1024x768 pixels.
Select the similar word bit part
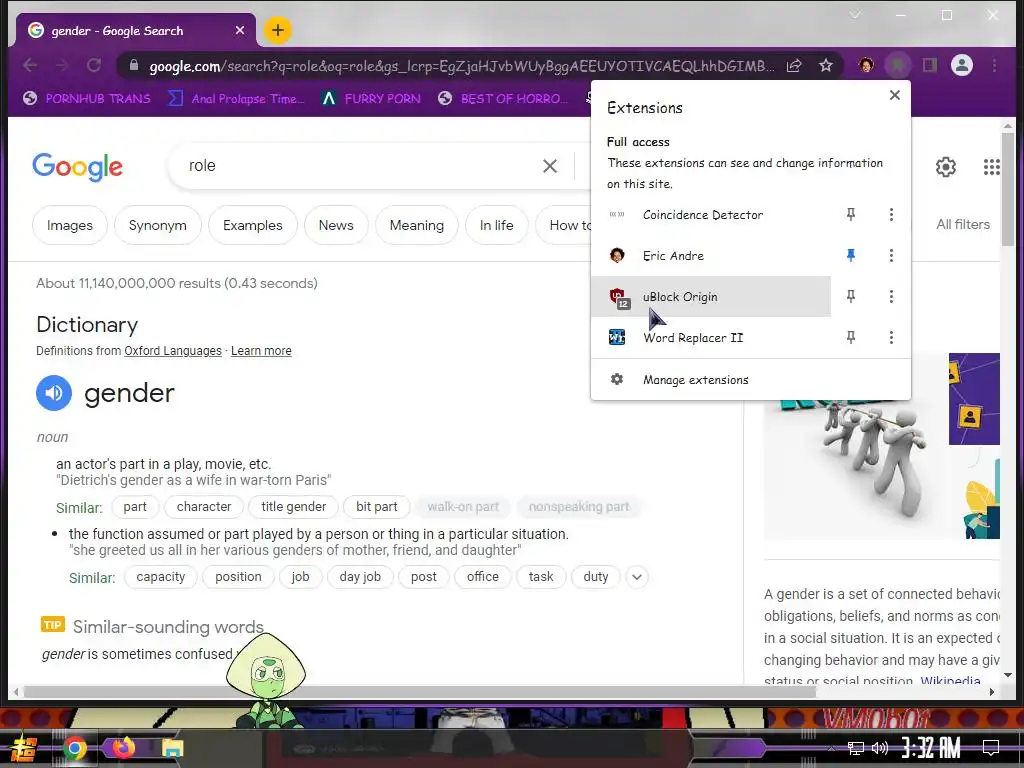tap(376, 507)
